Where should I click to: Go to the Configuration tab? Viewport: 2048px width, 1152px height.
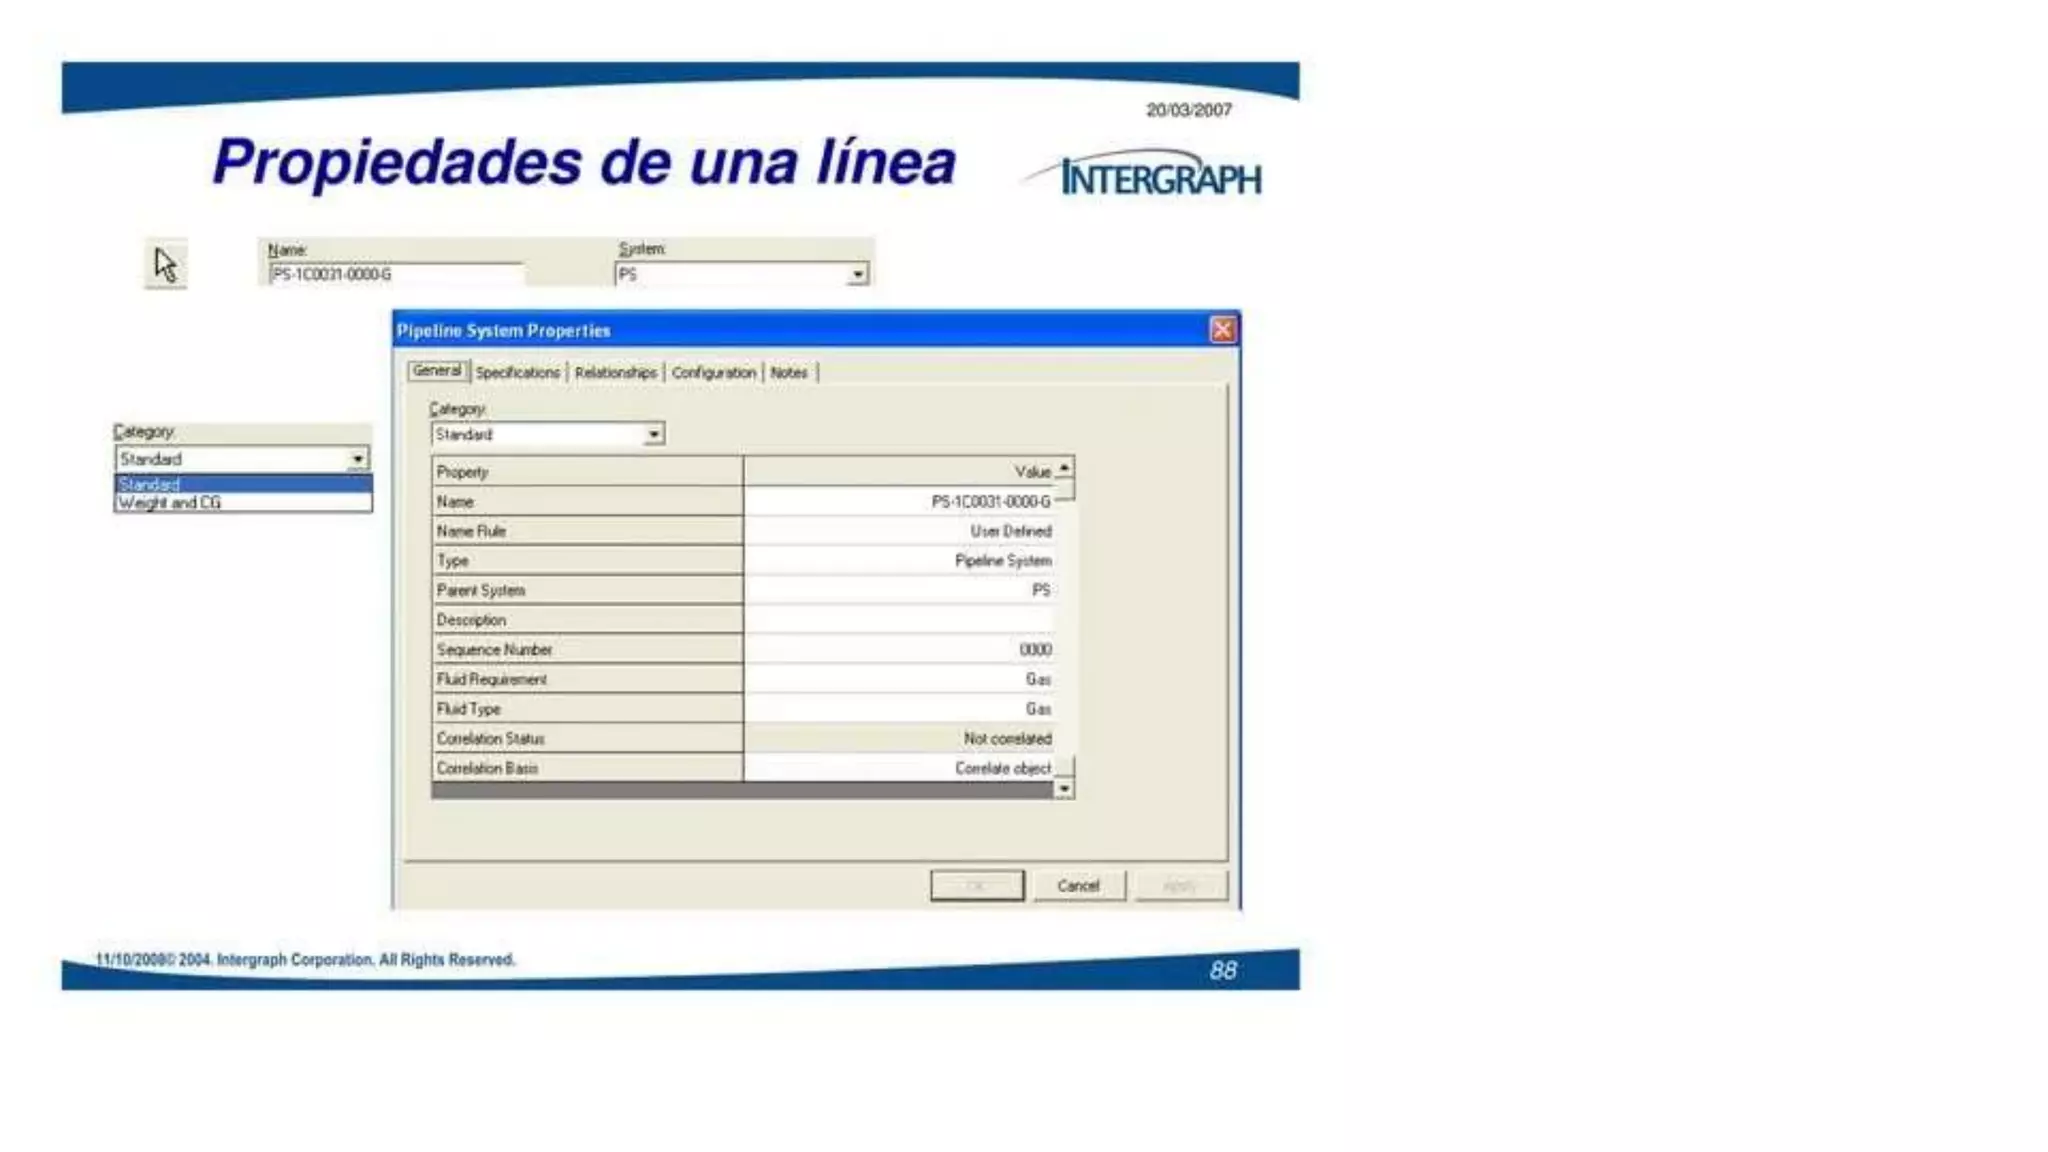click(713, 372)
